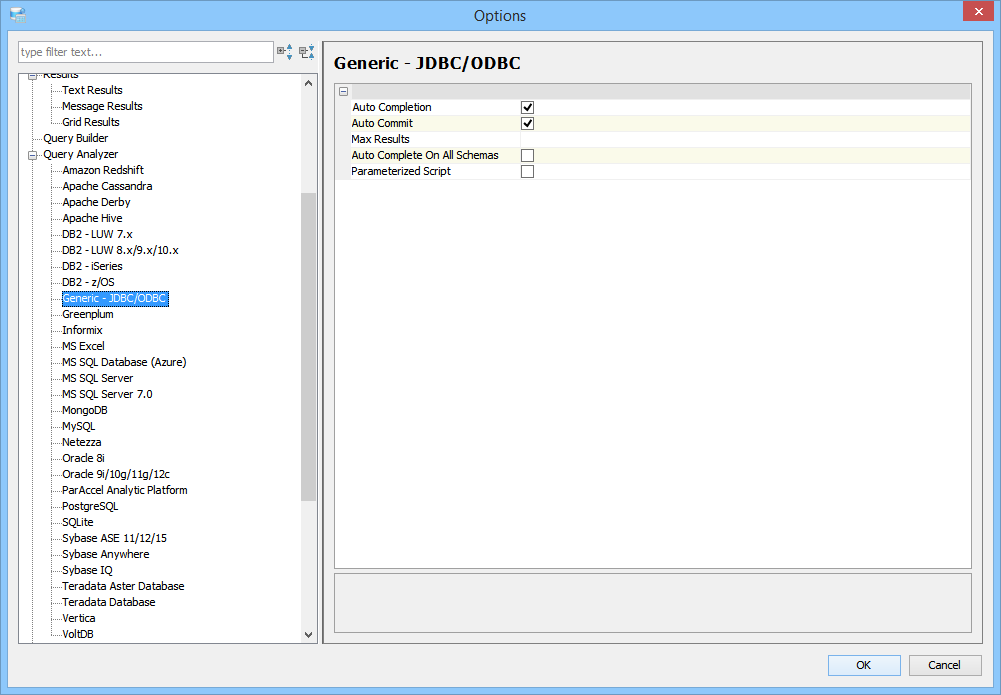
Task: Toggle the Auto Completion checkbox
Action: pyautogui.click(x=527, y=107)
